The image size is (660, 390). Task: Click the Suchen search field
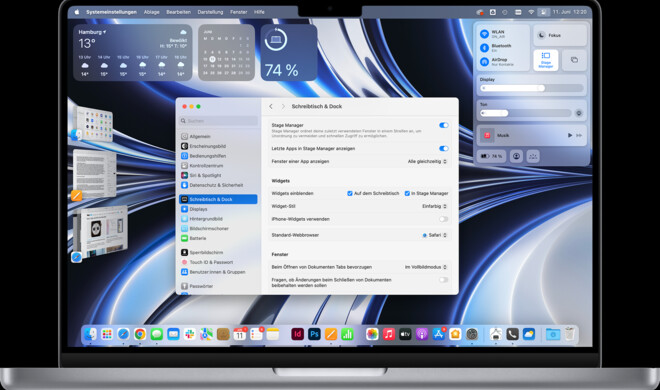coord(218,121)
